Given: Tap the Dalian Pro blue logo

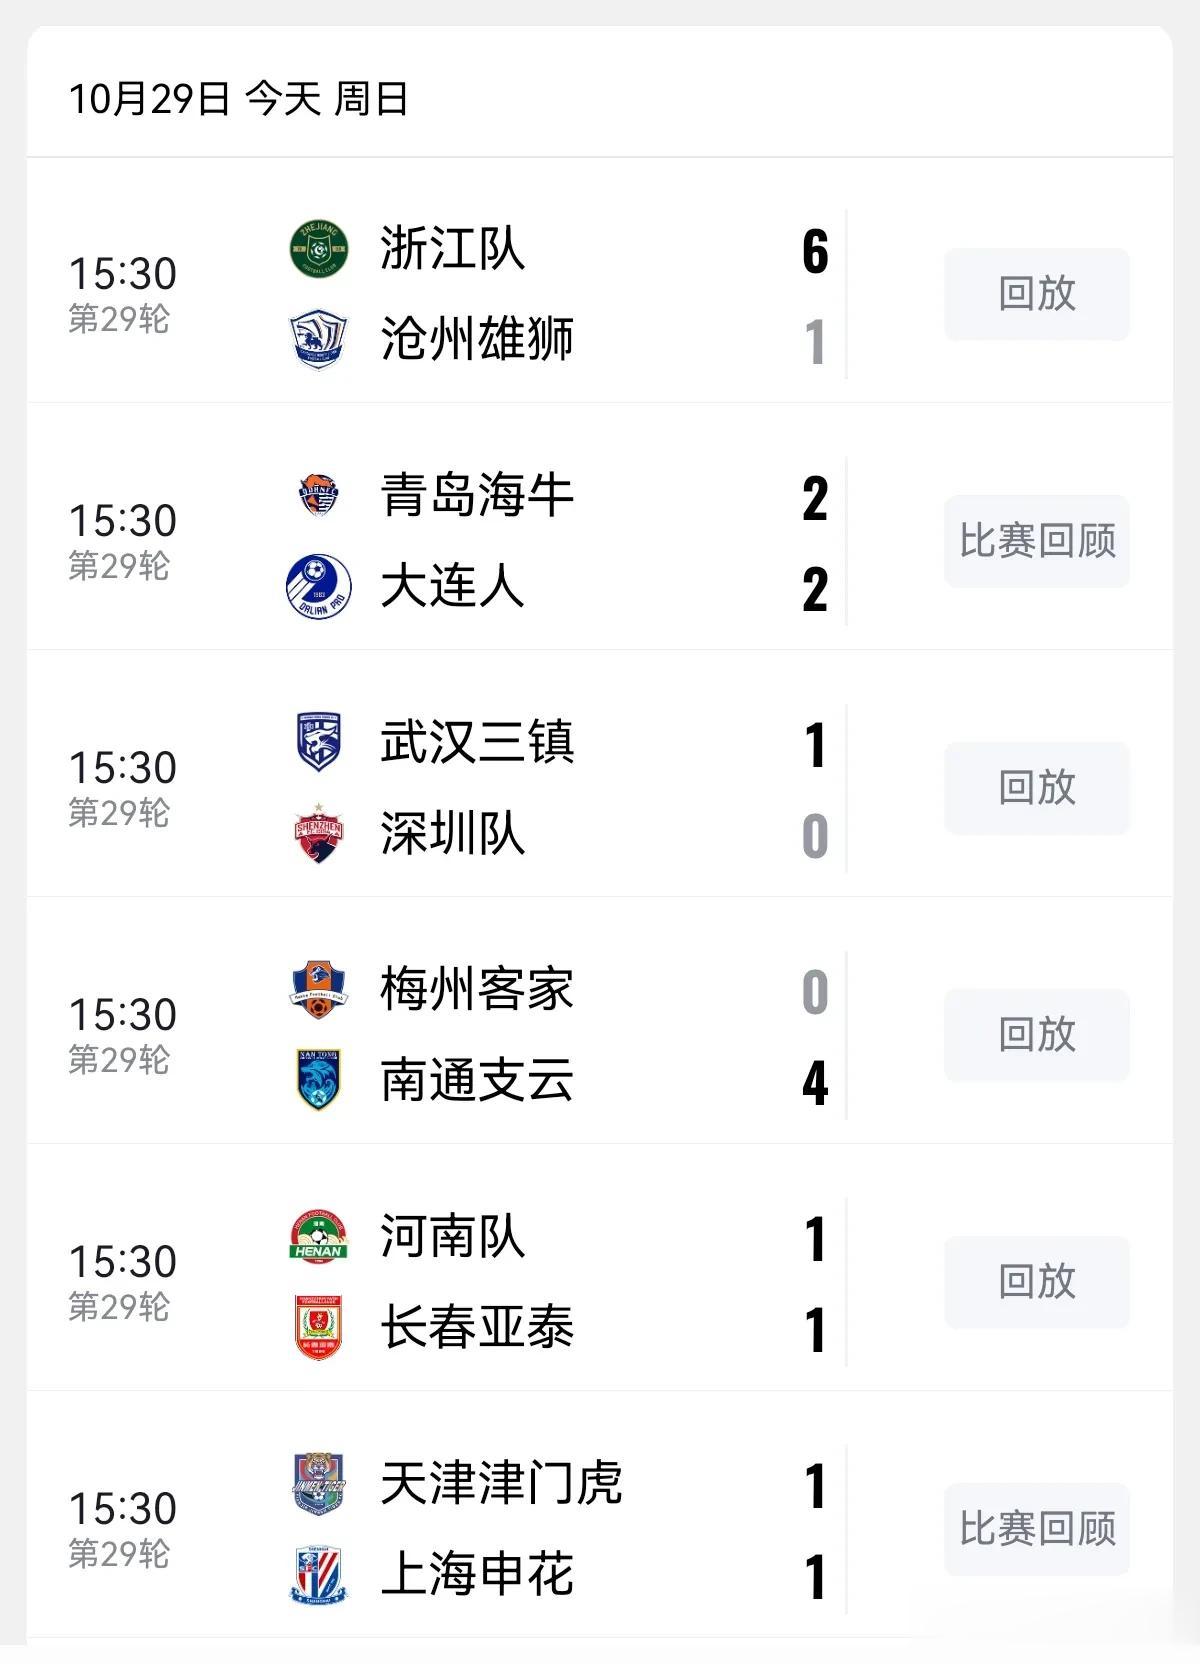Looking at the screenshot, I should 318,587.
